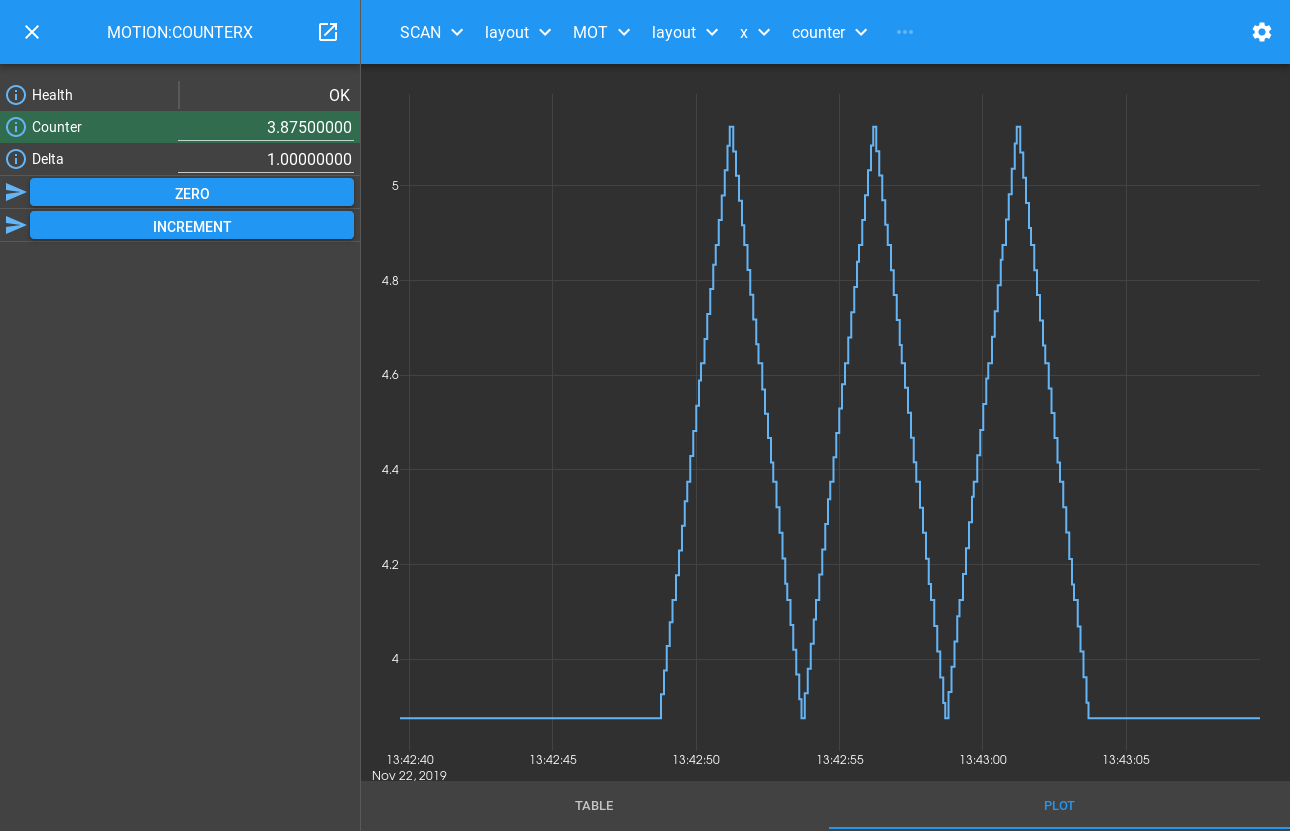Expand the SCAN dropdown
Viewport: 1290px width, 831px height.
point(431,32)
